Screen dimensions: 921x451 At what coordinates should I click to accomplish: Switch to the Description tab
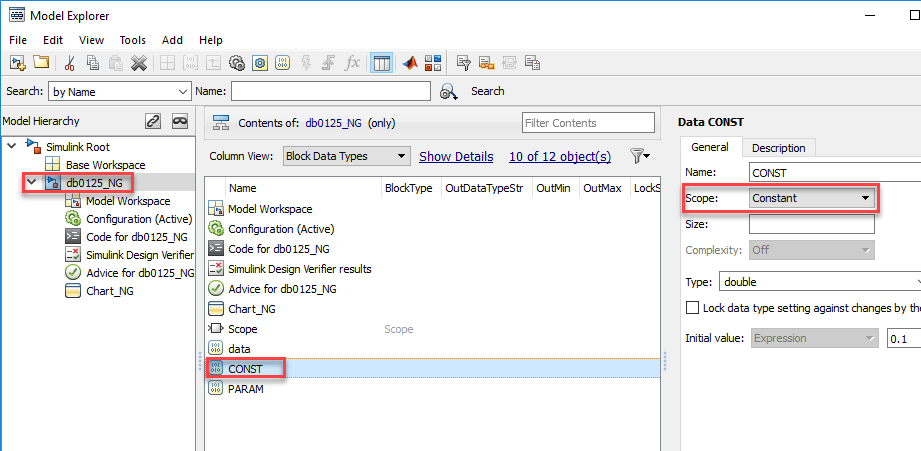[779, 148]
